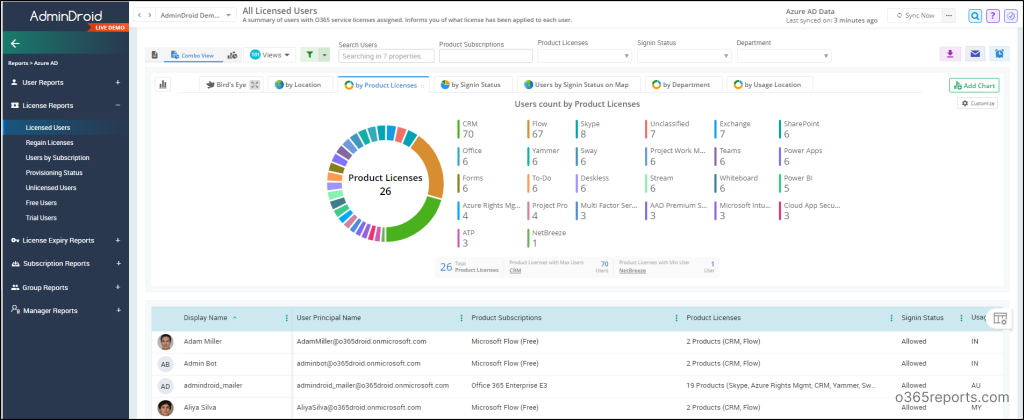Image resolution: width=1024 pixels, height=420 pixels.
Task: Expand the Group Reports section
Action: [118, 287]
